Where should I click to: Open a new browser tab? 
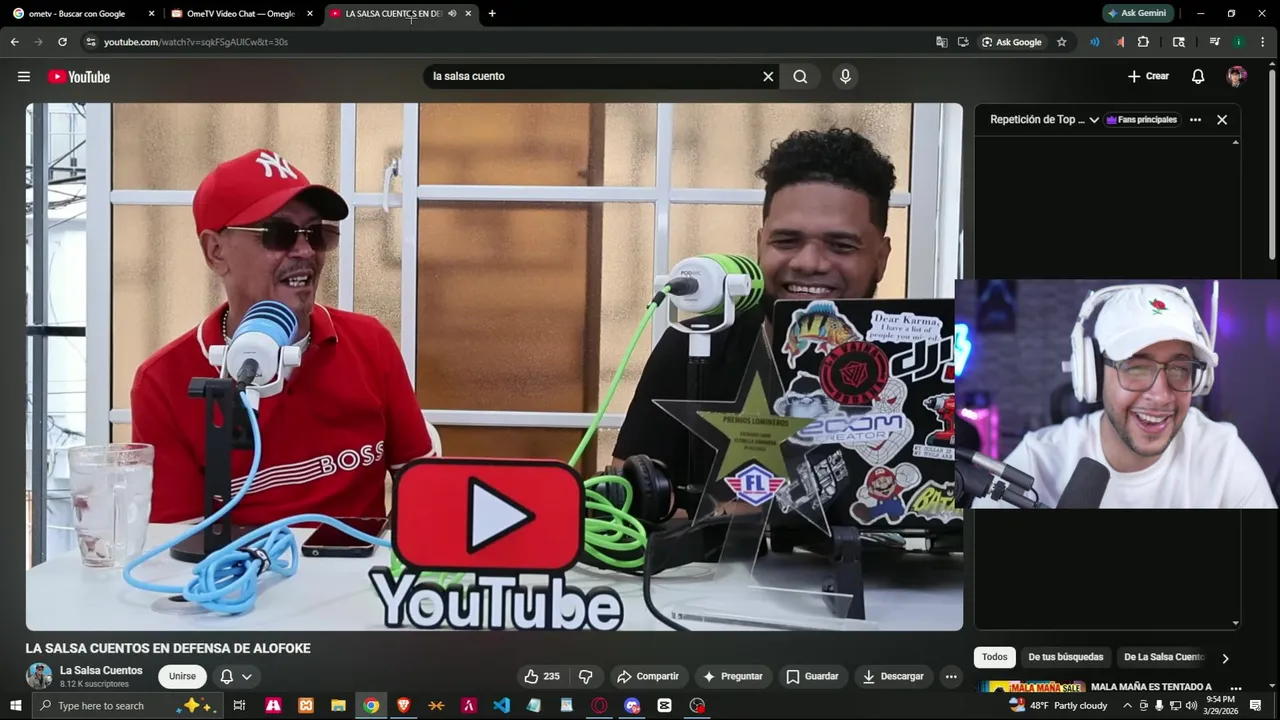click(x=491, y=14)
